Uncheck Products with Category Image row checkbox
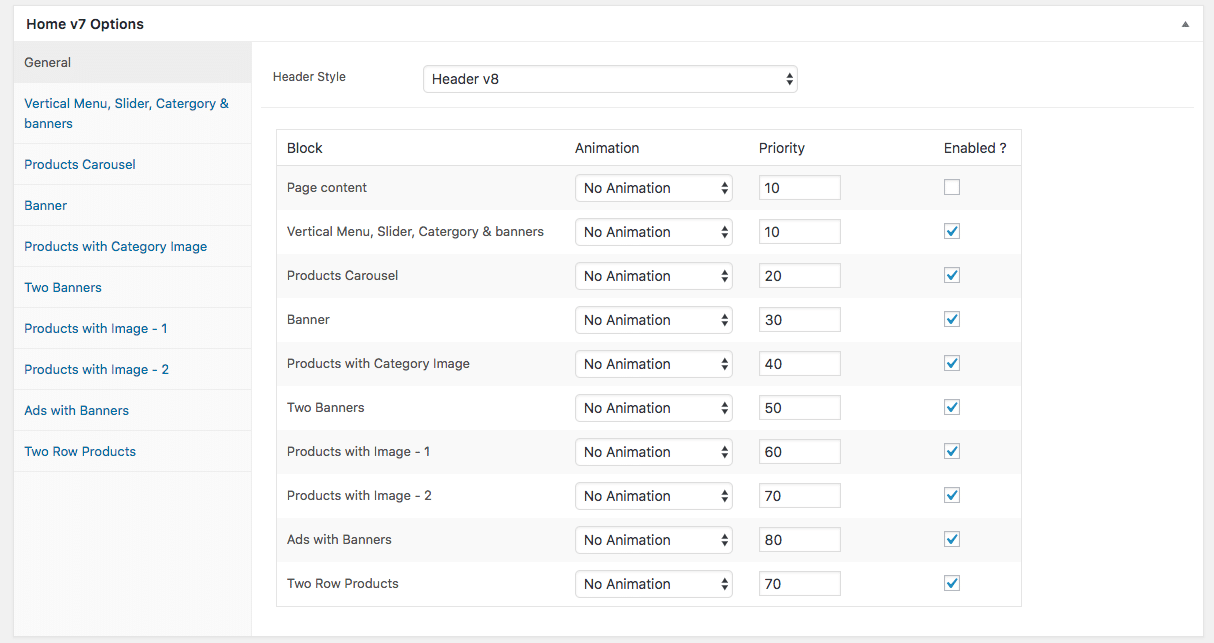The width and height of the screenshot is (1214, 643). (x=952, y=363)
